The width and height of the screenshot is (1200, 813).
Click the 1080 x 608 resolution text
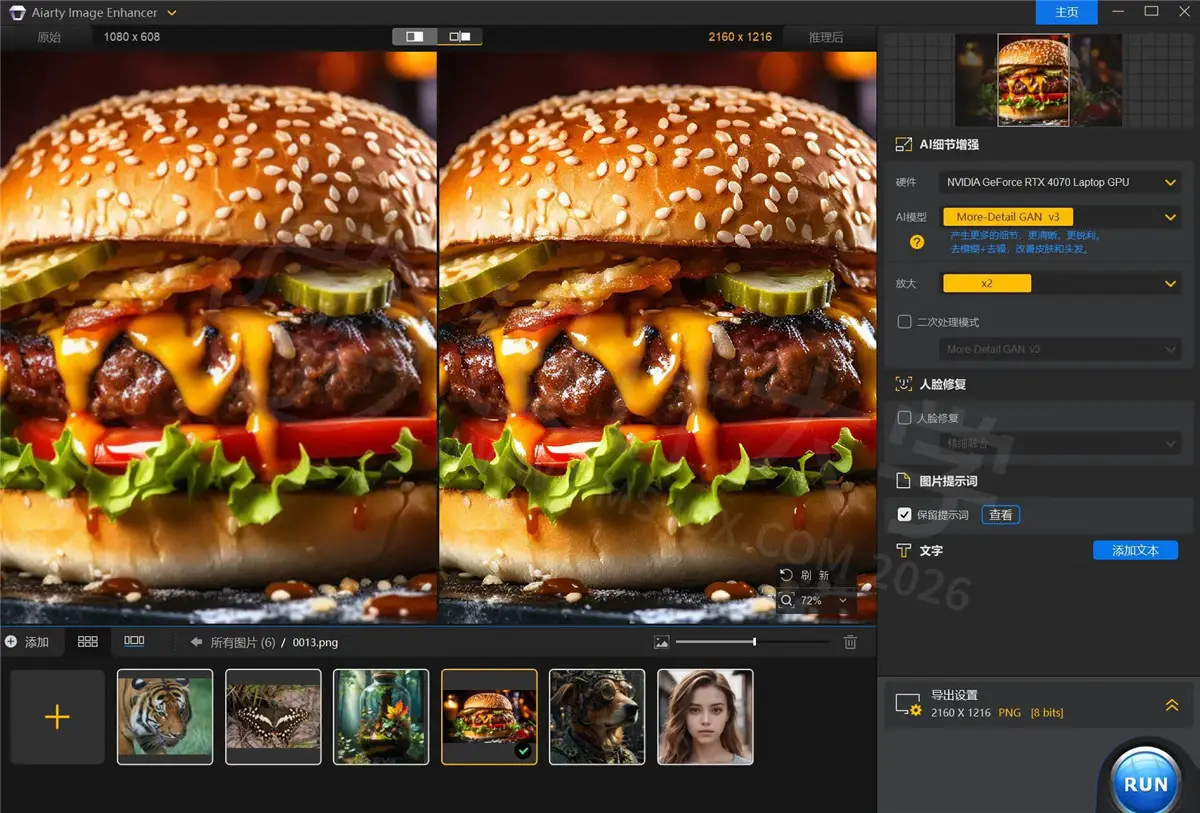(132, 37)
